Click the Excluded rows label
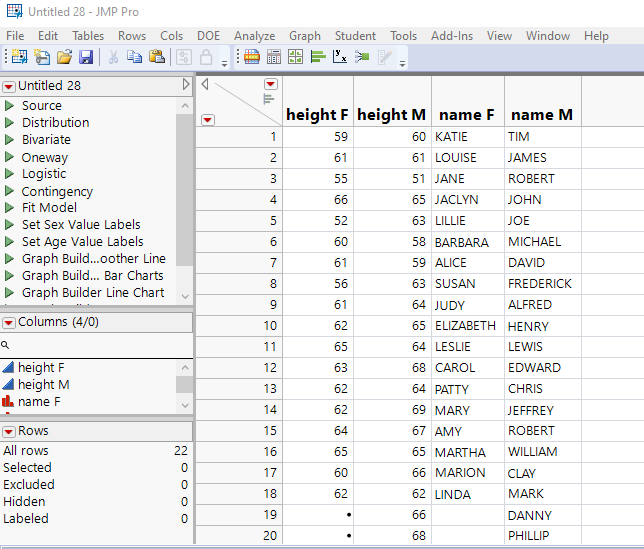 (x=29, y=485)
